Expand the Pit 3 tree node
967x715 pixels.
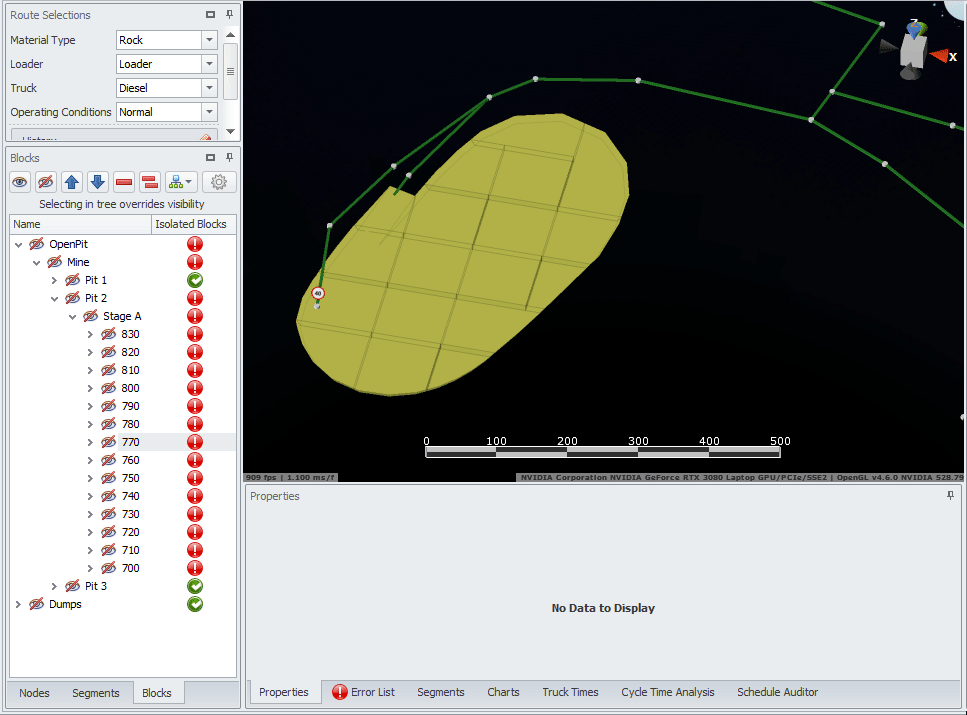(x=54, y=586)
